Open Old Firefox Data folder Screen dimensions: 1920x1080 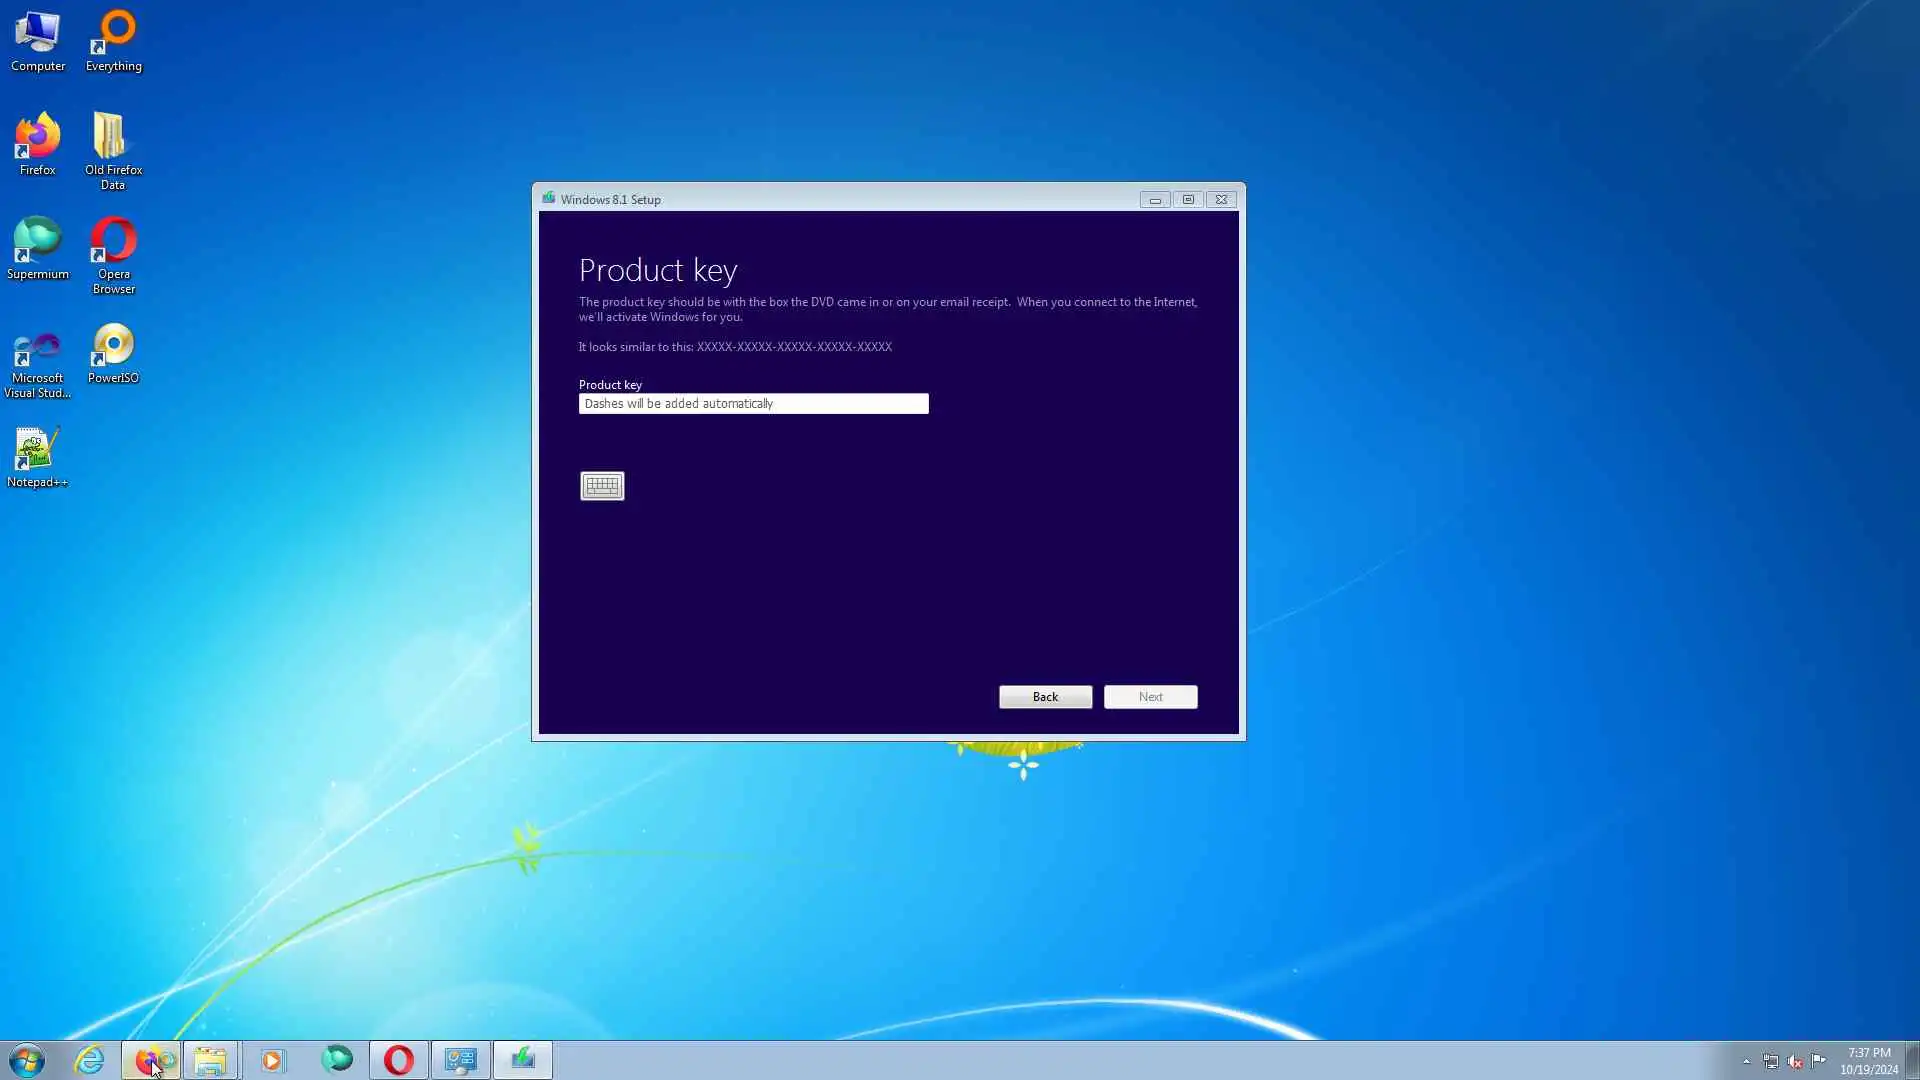113,149
